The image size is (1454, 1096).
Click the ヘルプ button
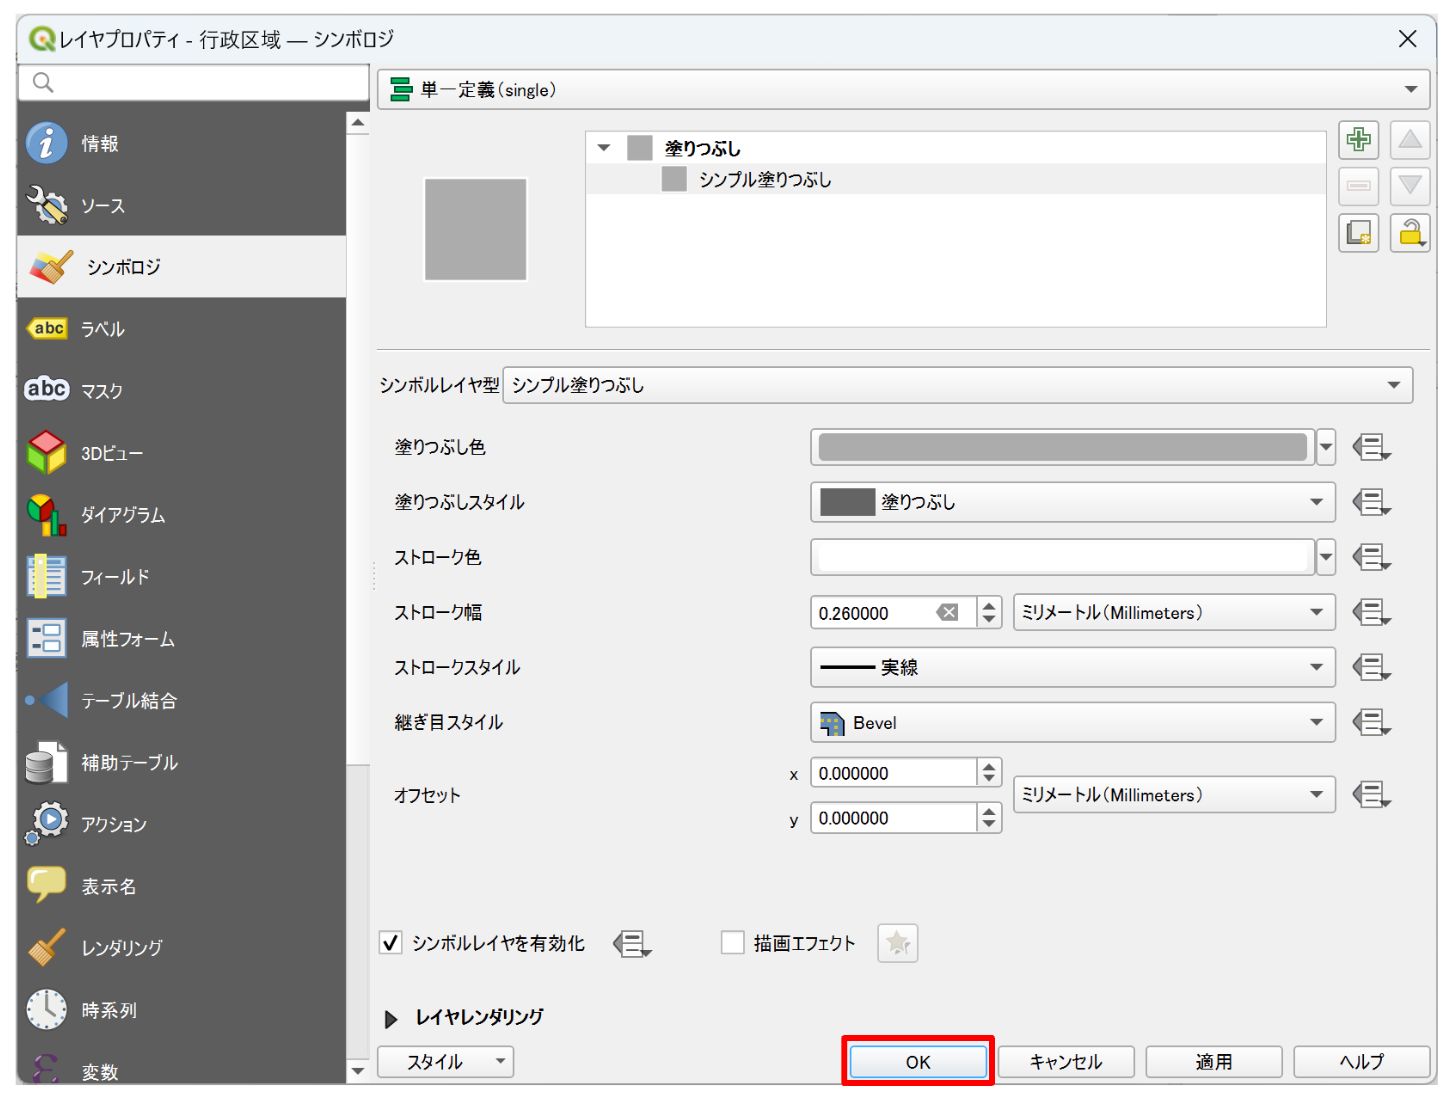click(1362, 1062)
